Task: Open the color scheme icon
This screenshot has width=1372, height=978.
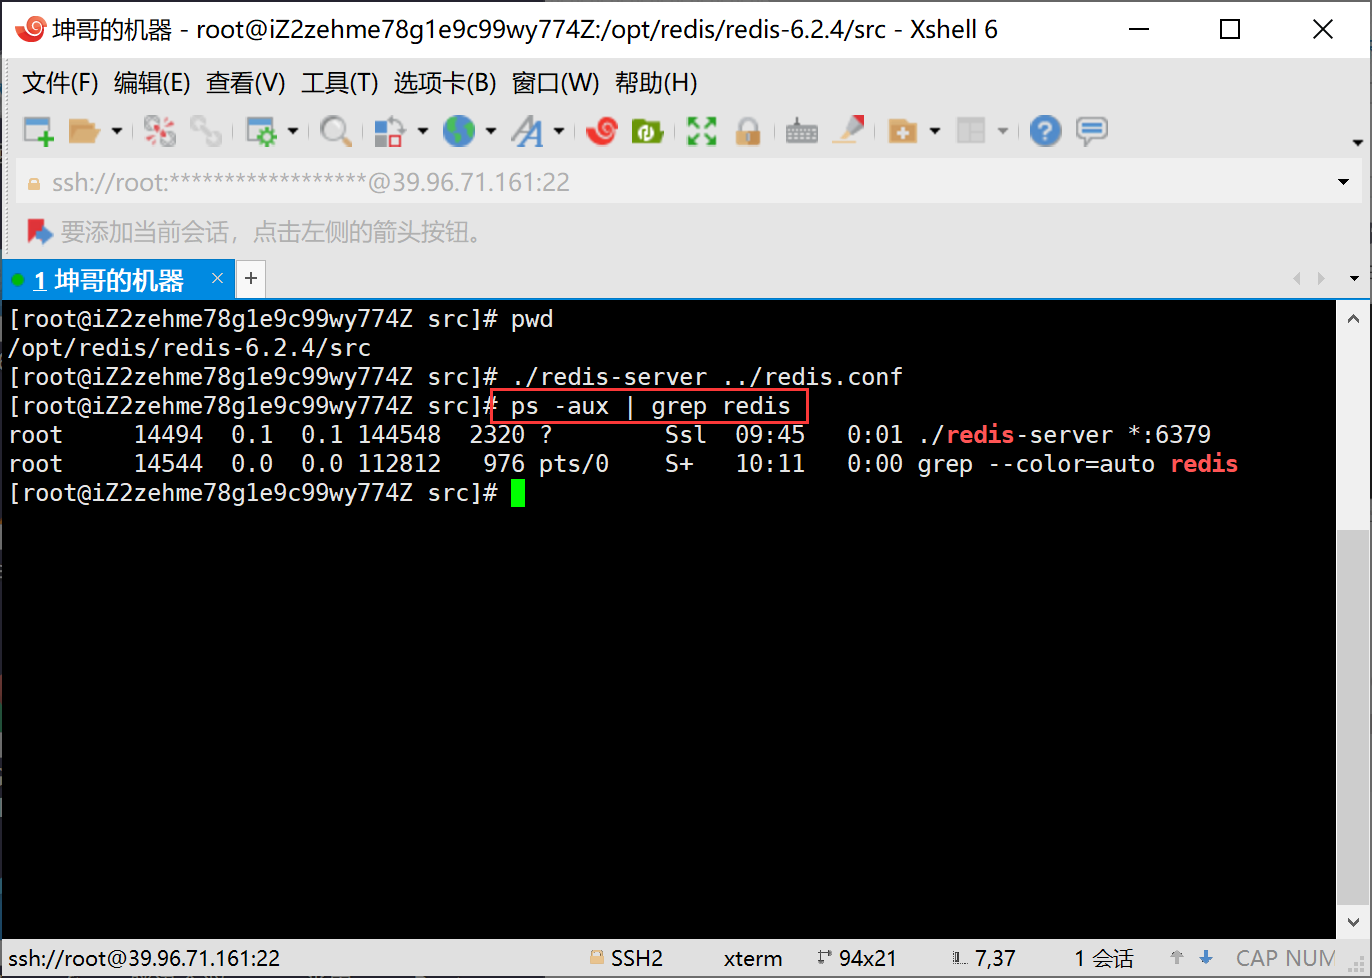Action: click(x=389, y=131)
